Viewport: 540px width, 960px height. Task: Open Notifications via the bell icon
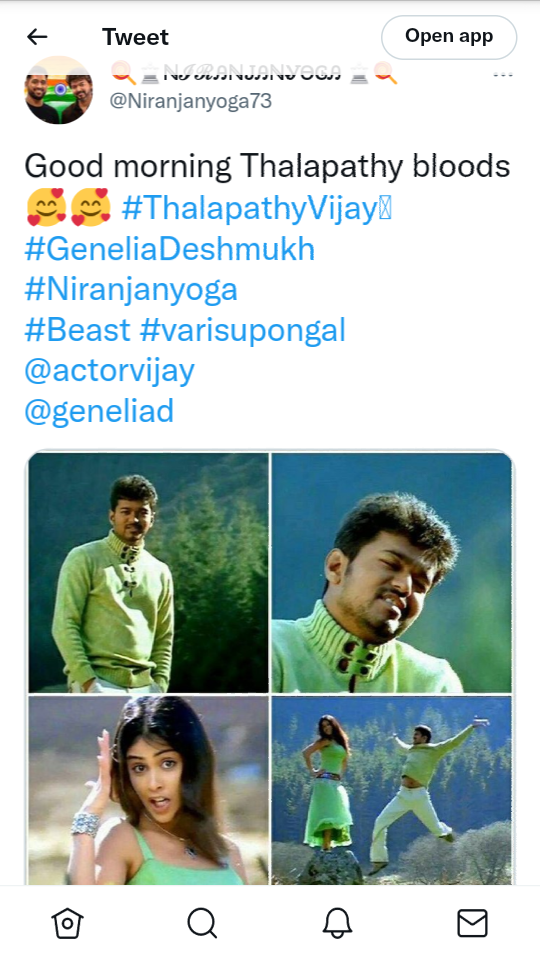(337, 923)
